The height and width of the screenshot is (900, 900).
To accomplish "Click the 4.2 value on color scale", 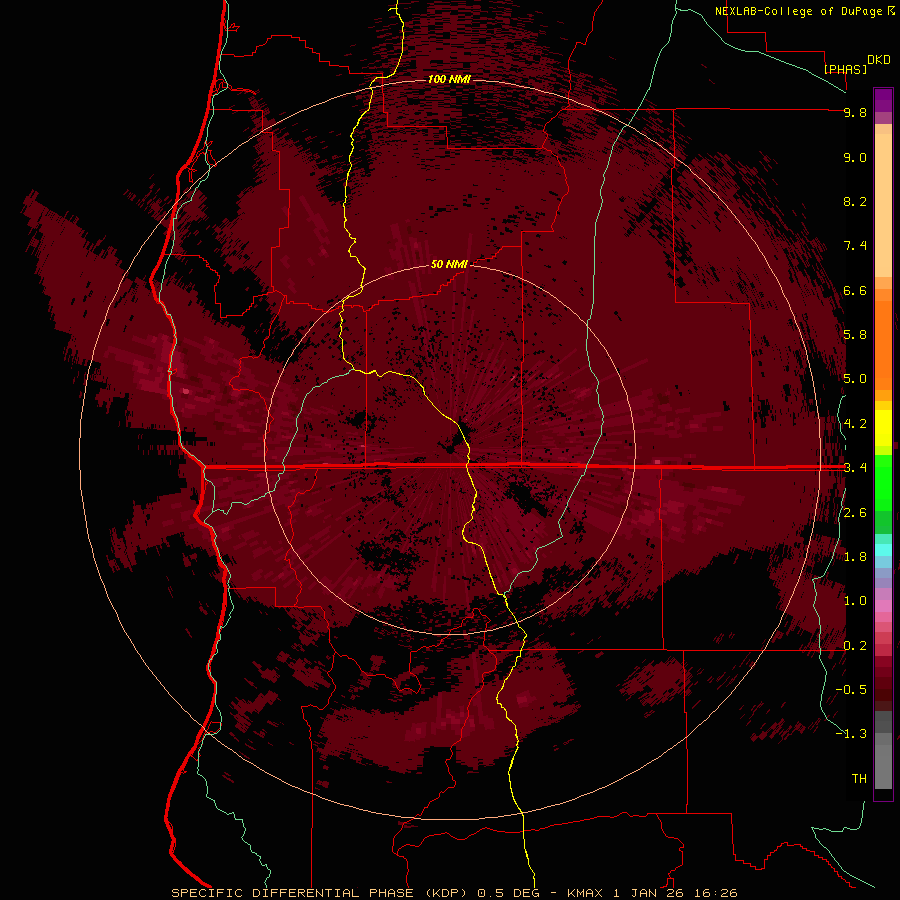I will tap(855, 424).
